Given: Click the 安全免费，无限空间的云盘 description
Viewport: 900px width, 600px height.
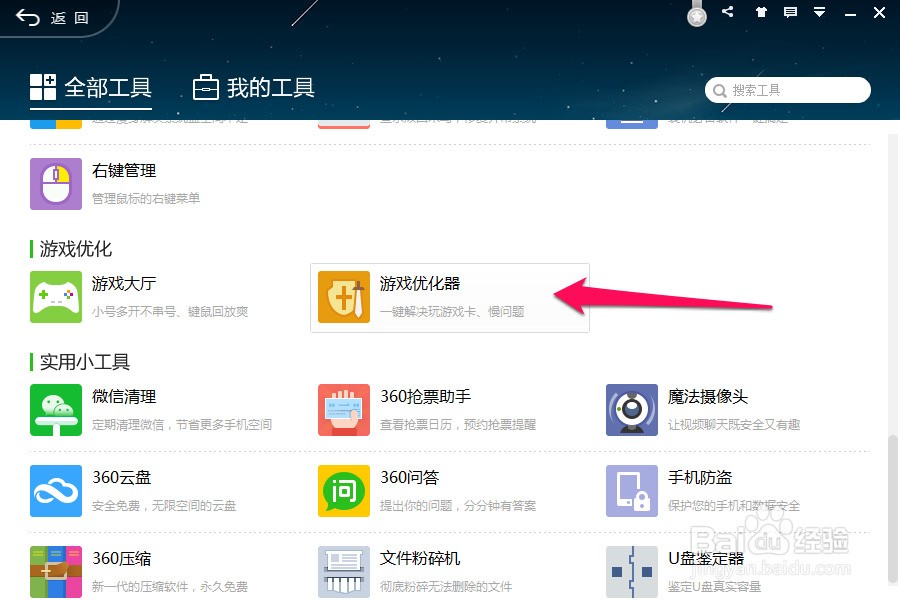Looking at the screenshot, I should coord(164,506).
